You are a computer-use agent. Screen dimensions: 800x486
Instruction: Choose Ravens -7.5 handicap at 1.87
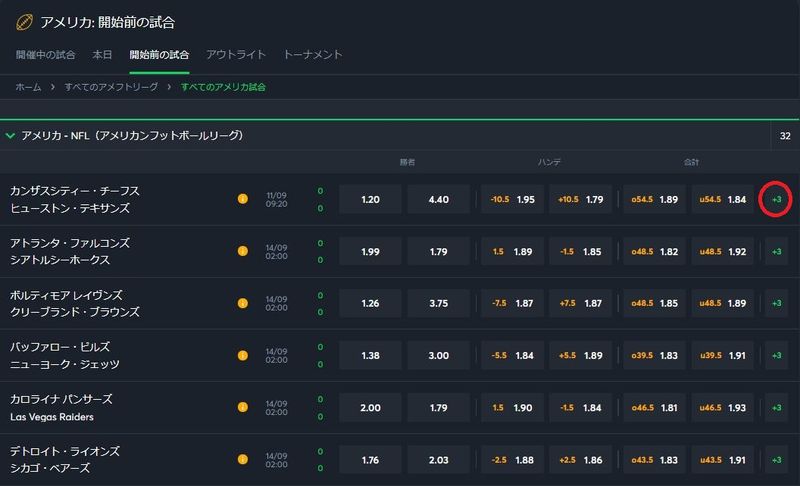pyautogui.click(x=511, y=303)
